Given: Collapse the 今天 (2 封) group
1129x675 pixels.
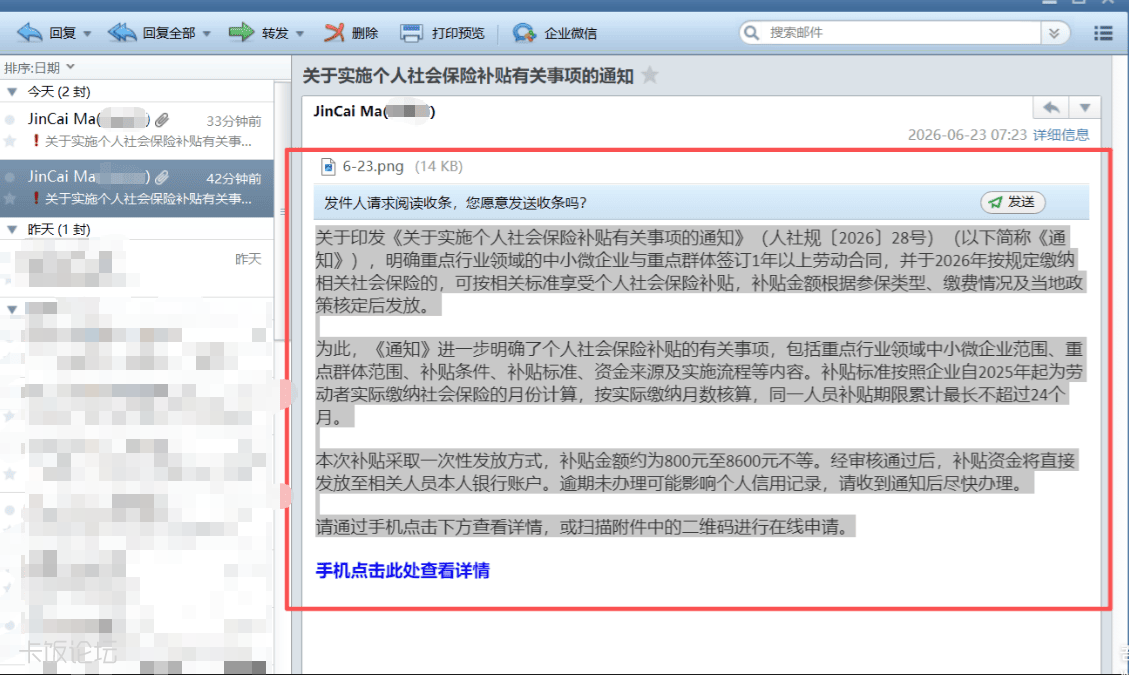Looking at the screenshot, I should [12, 91].
